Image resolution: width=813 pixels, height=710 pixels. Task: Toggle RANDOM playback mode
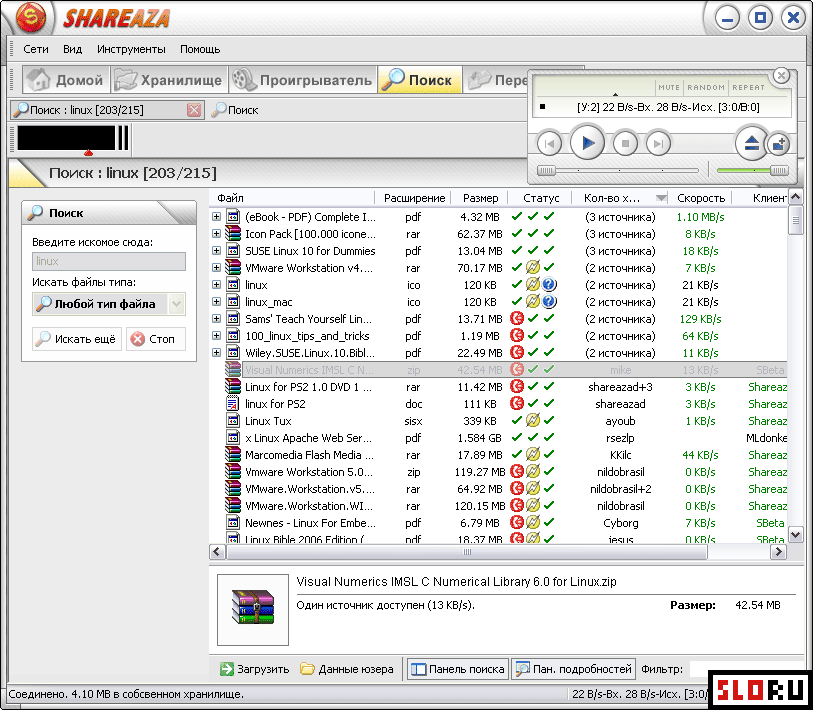point(706,87)
